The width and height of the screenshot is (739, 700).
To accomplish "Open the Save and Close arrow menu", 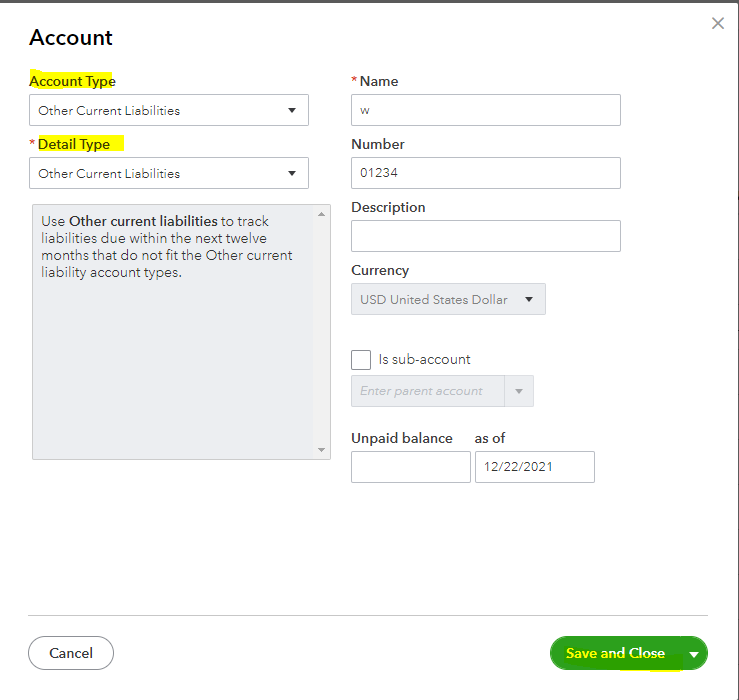I will pos(694,654).
